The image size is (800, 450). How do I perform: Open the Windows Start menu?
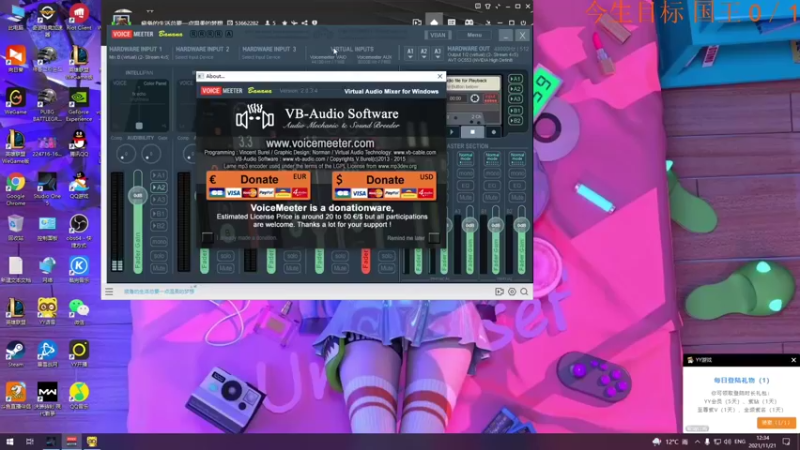[9, 442]
